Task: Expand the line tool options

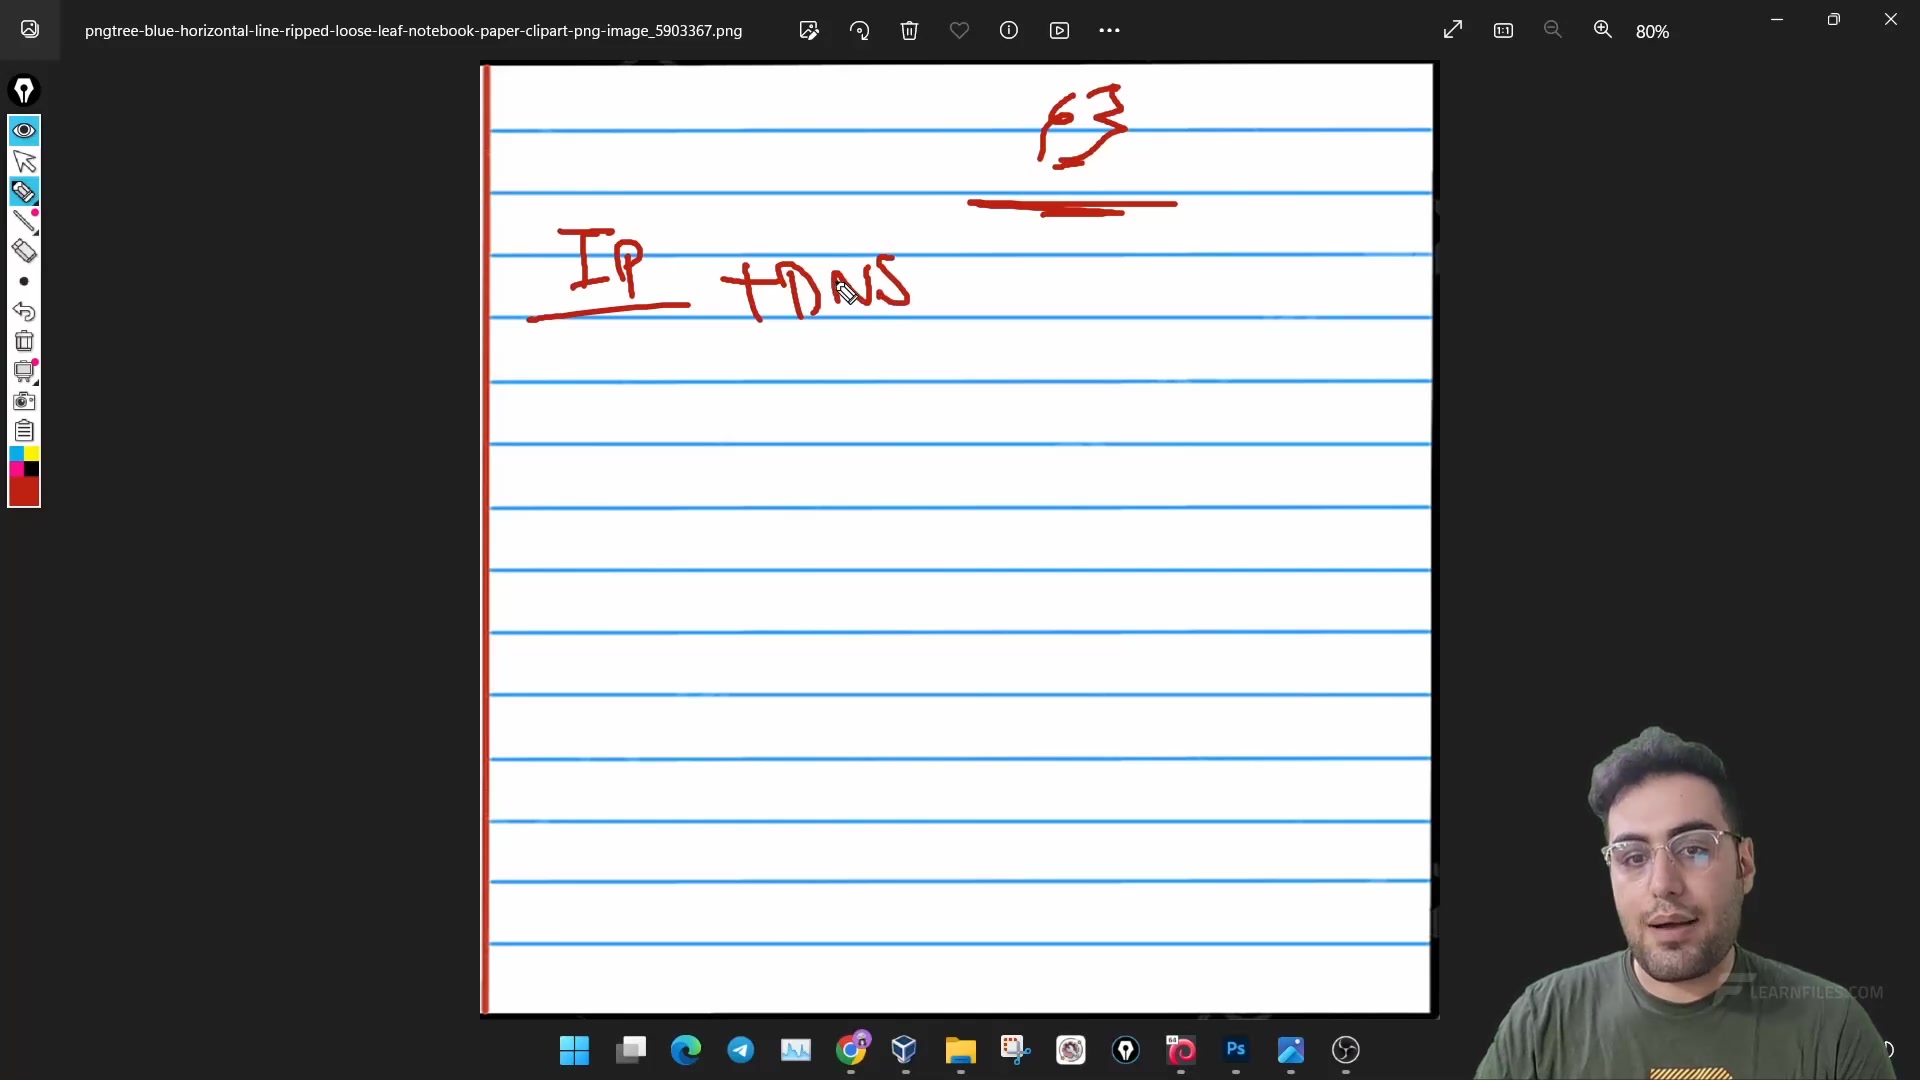Action: point(24,221)
